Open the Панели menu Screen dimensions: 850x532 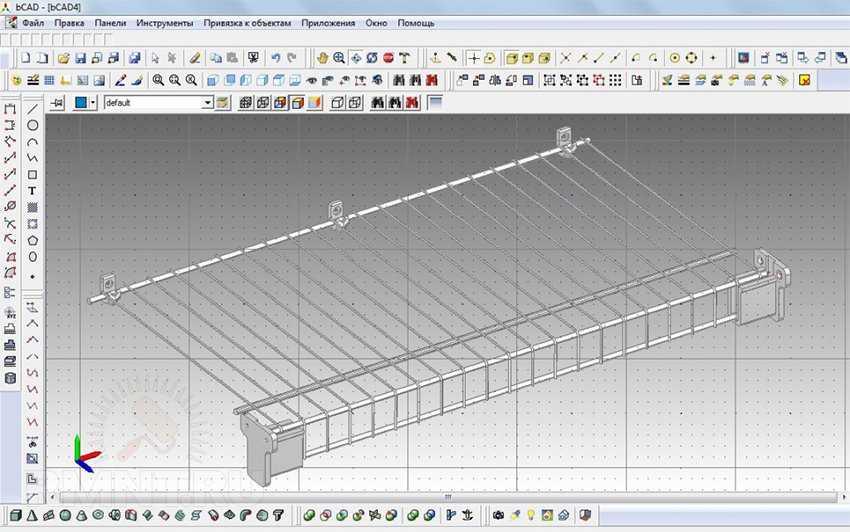click(x=111, y=22)
